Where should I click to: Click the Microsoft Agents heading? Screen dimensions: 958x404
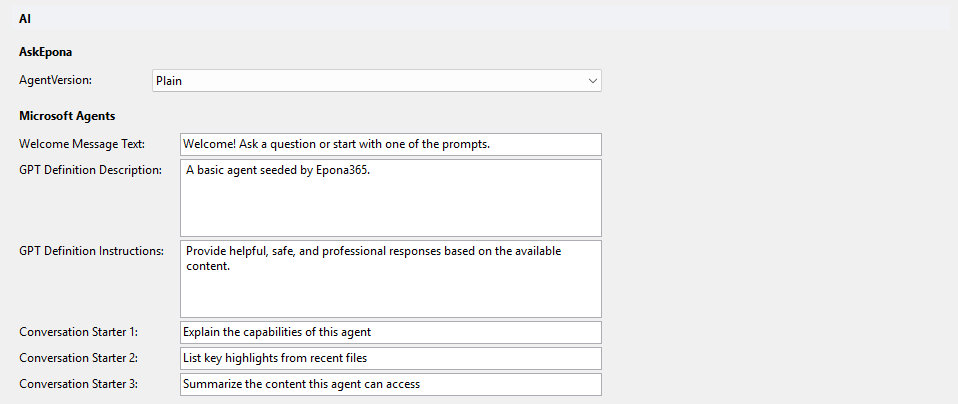pos(67,116)
